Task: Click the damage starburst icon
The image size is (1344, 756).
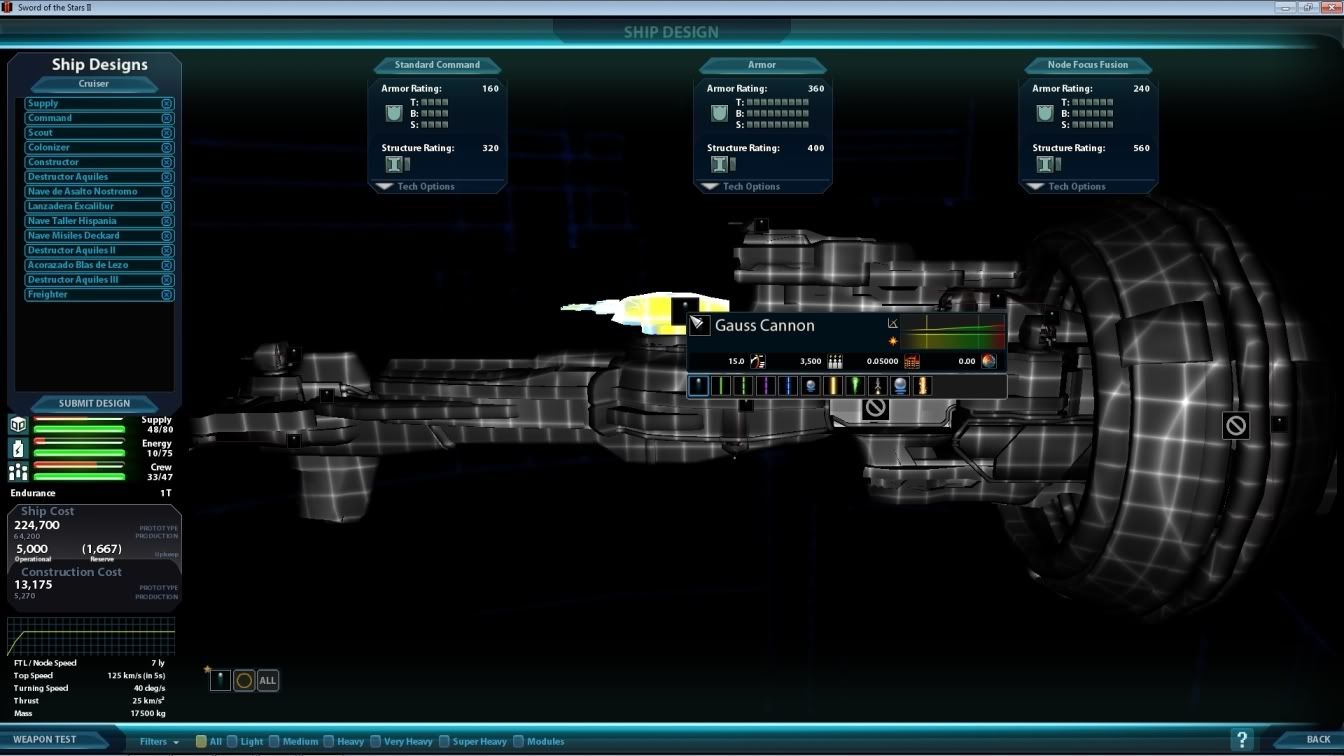Action: (893, 341)
